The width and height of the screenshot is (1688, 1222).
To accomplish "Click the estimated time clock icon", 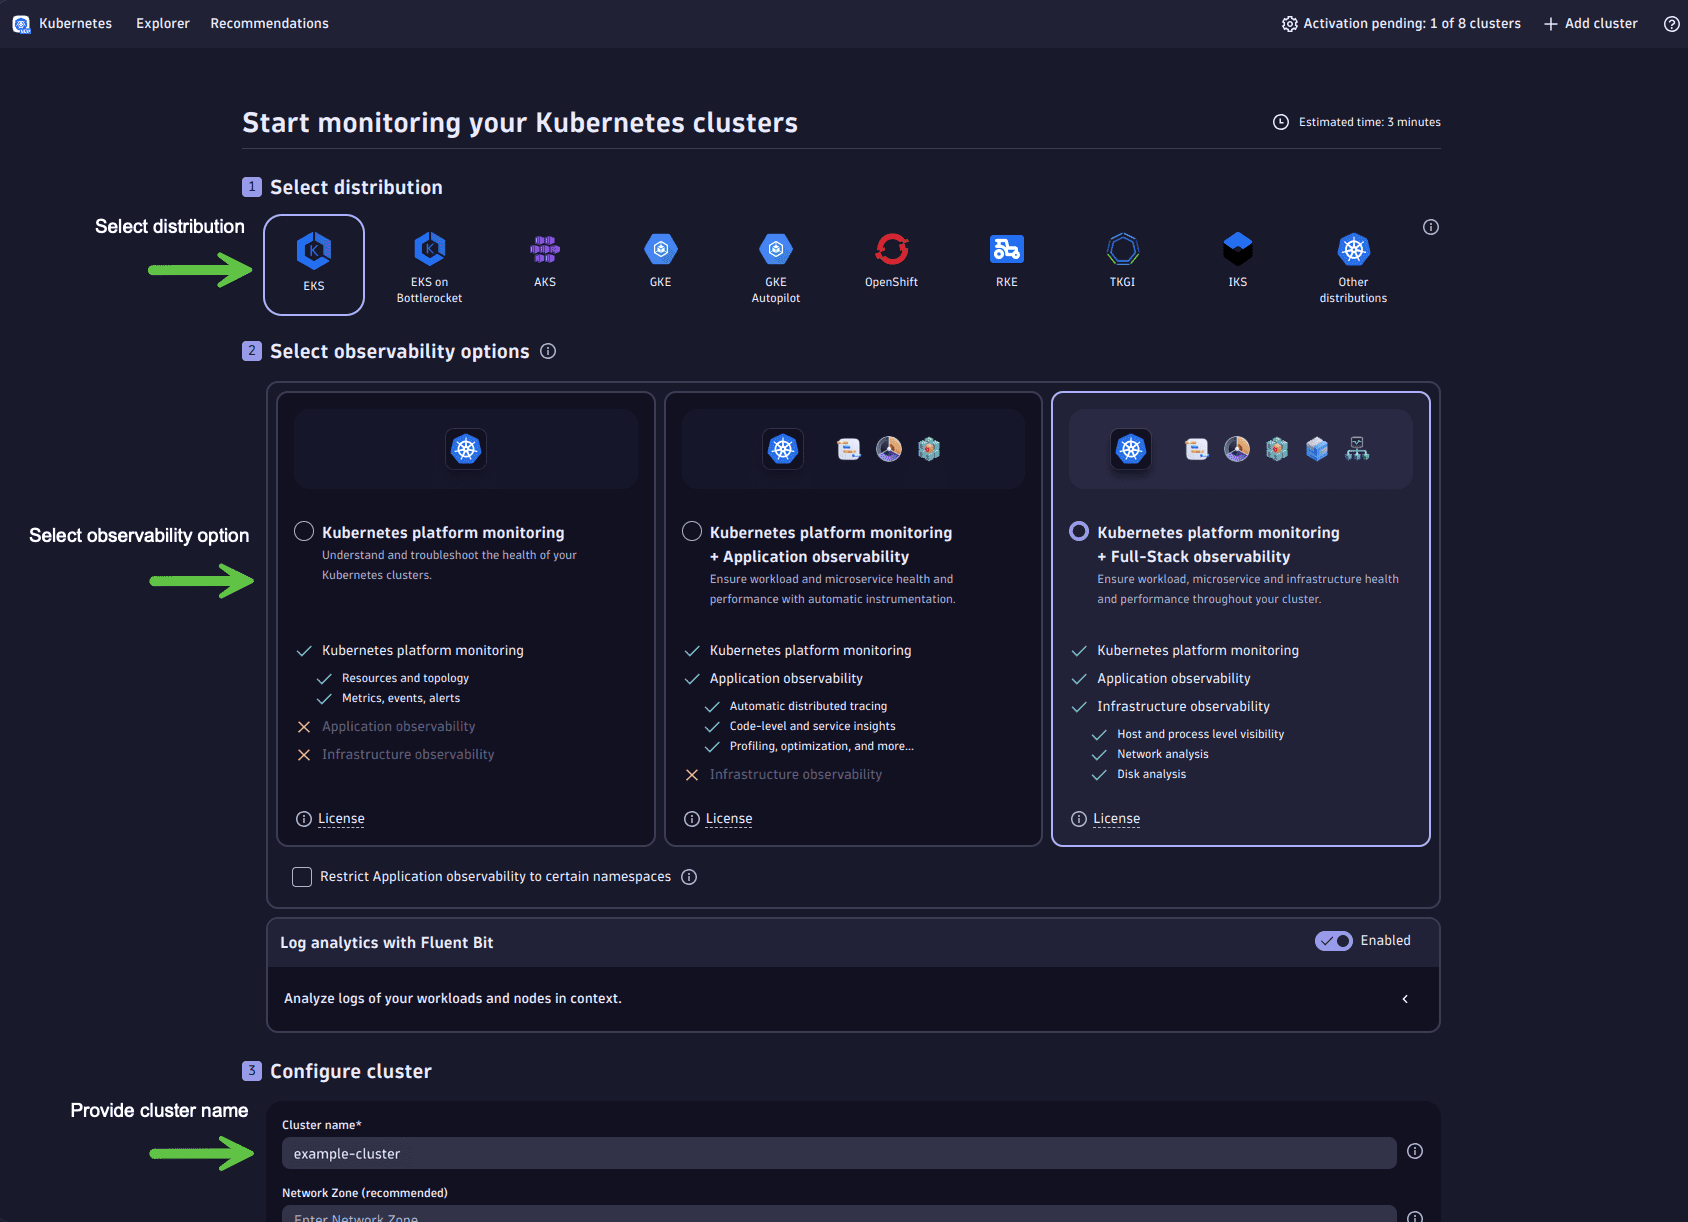I will [1281, 122].
